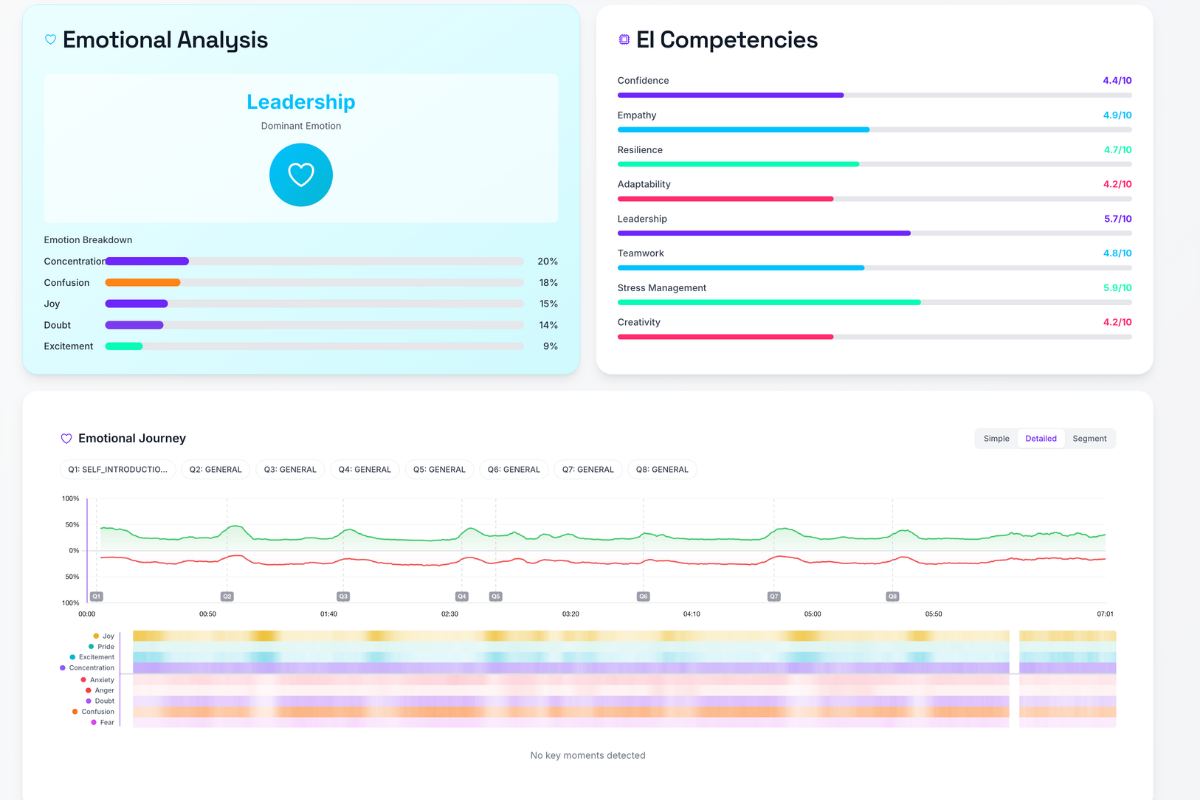Open the Q8: General question chip

coord(661,469)
